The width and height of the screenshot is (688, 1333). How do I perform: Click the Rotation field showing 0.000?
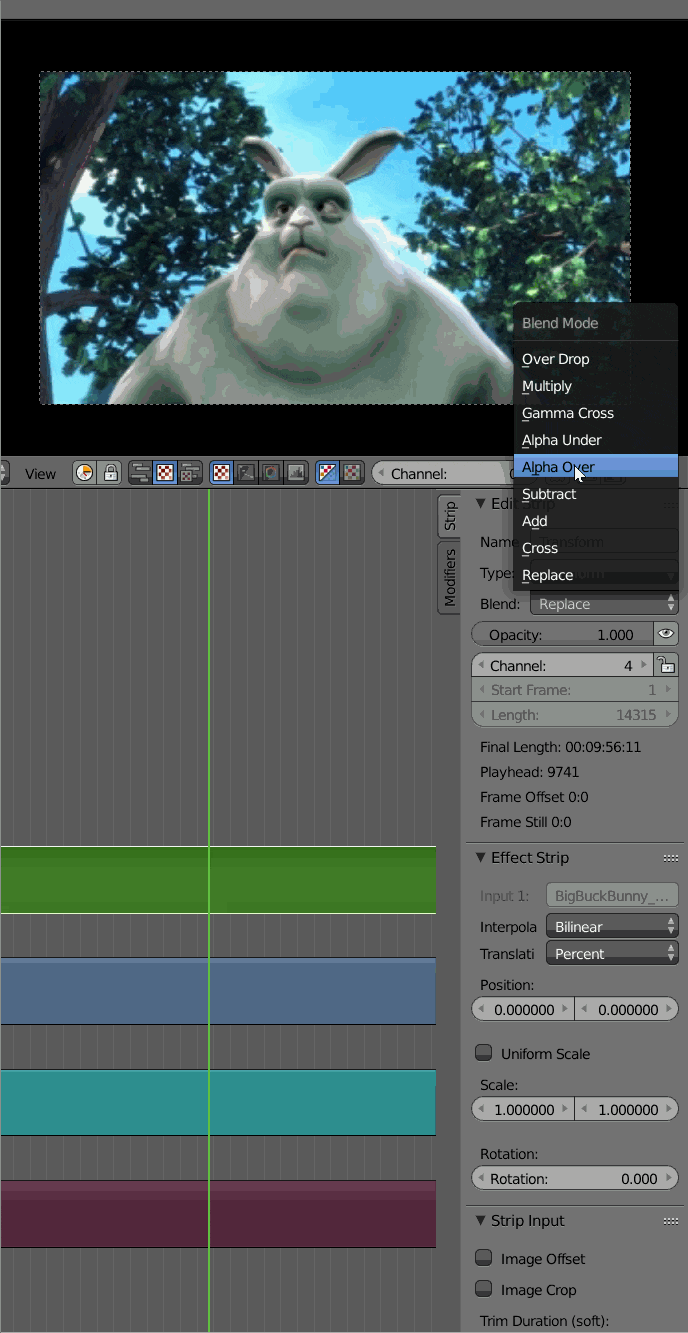pos(575,1179)
